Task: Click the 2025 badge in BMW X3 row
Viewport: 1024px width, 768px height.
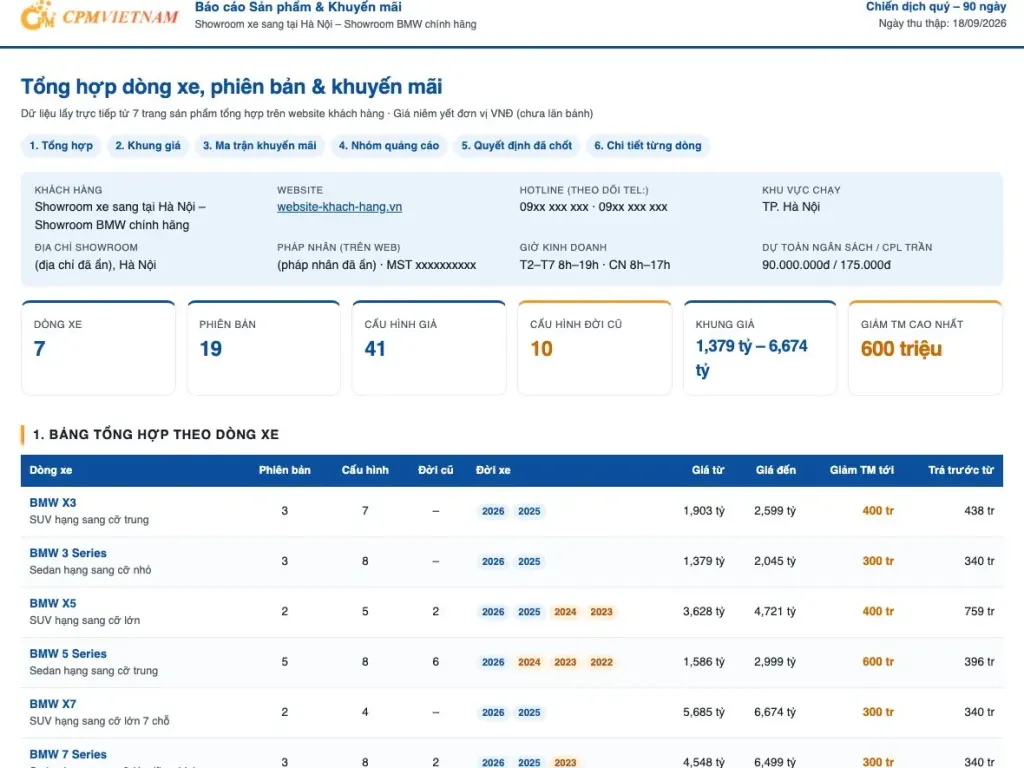Action: coord(529,511)
